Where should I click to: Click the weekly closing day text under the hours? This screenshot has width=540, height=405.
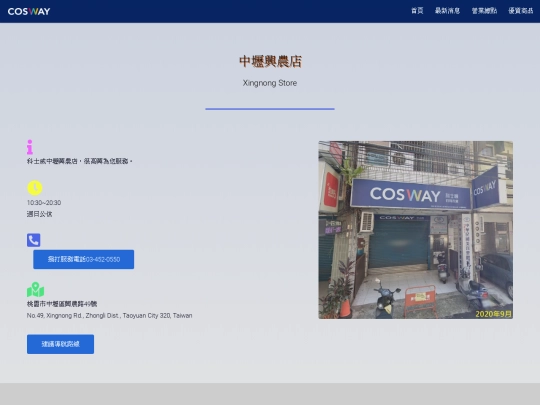(40, 214)
